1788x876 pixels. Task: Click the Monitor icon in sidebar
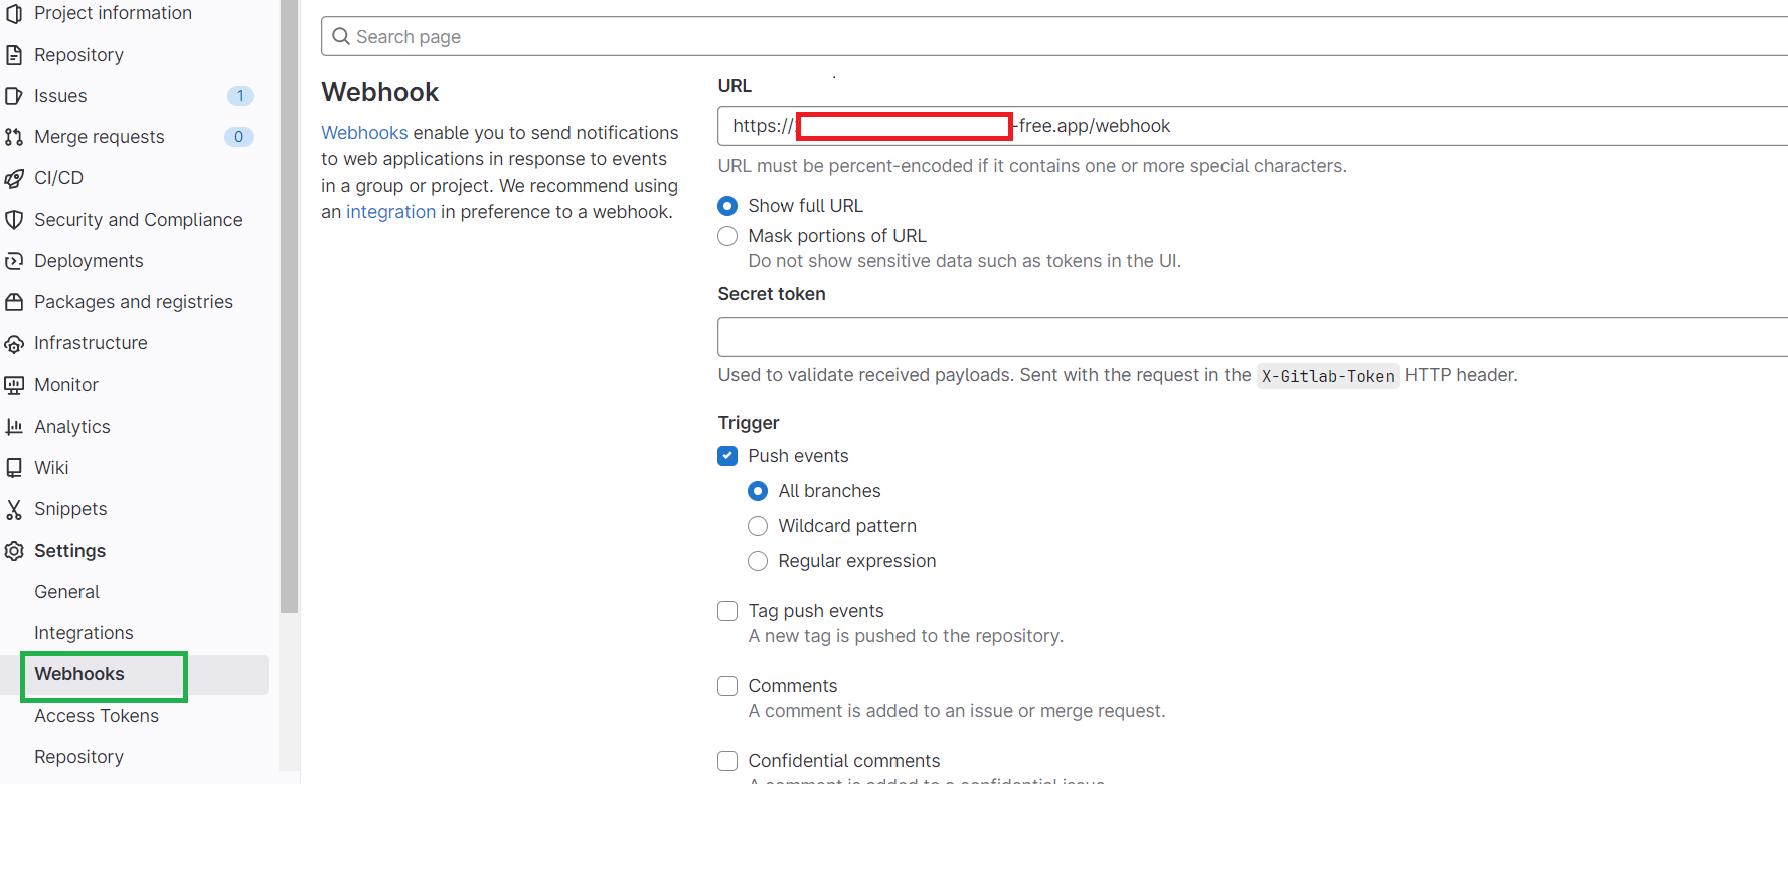[14, 385]
